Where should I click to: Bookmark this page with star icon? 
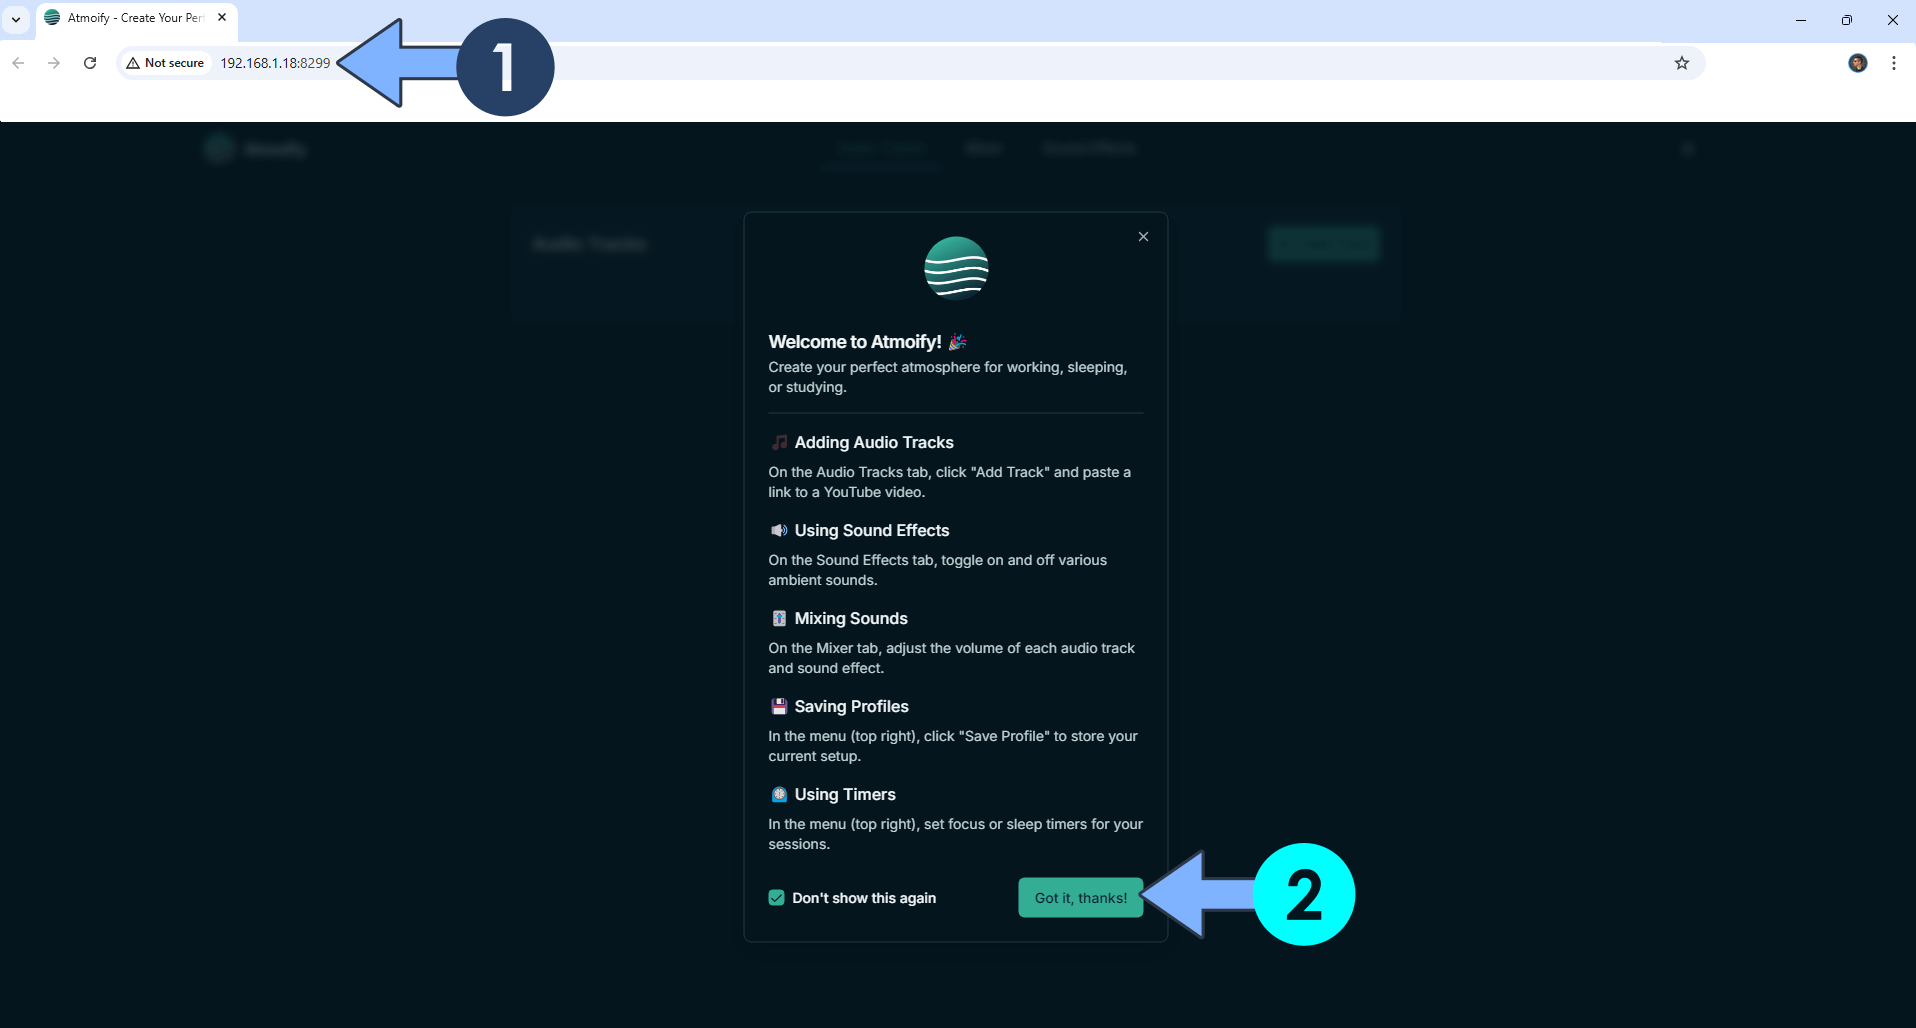pos(1682,63)
